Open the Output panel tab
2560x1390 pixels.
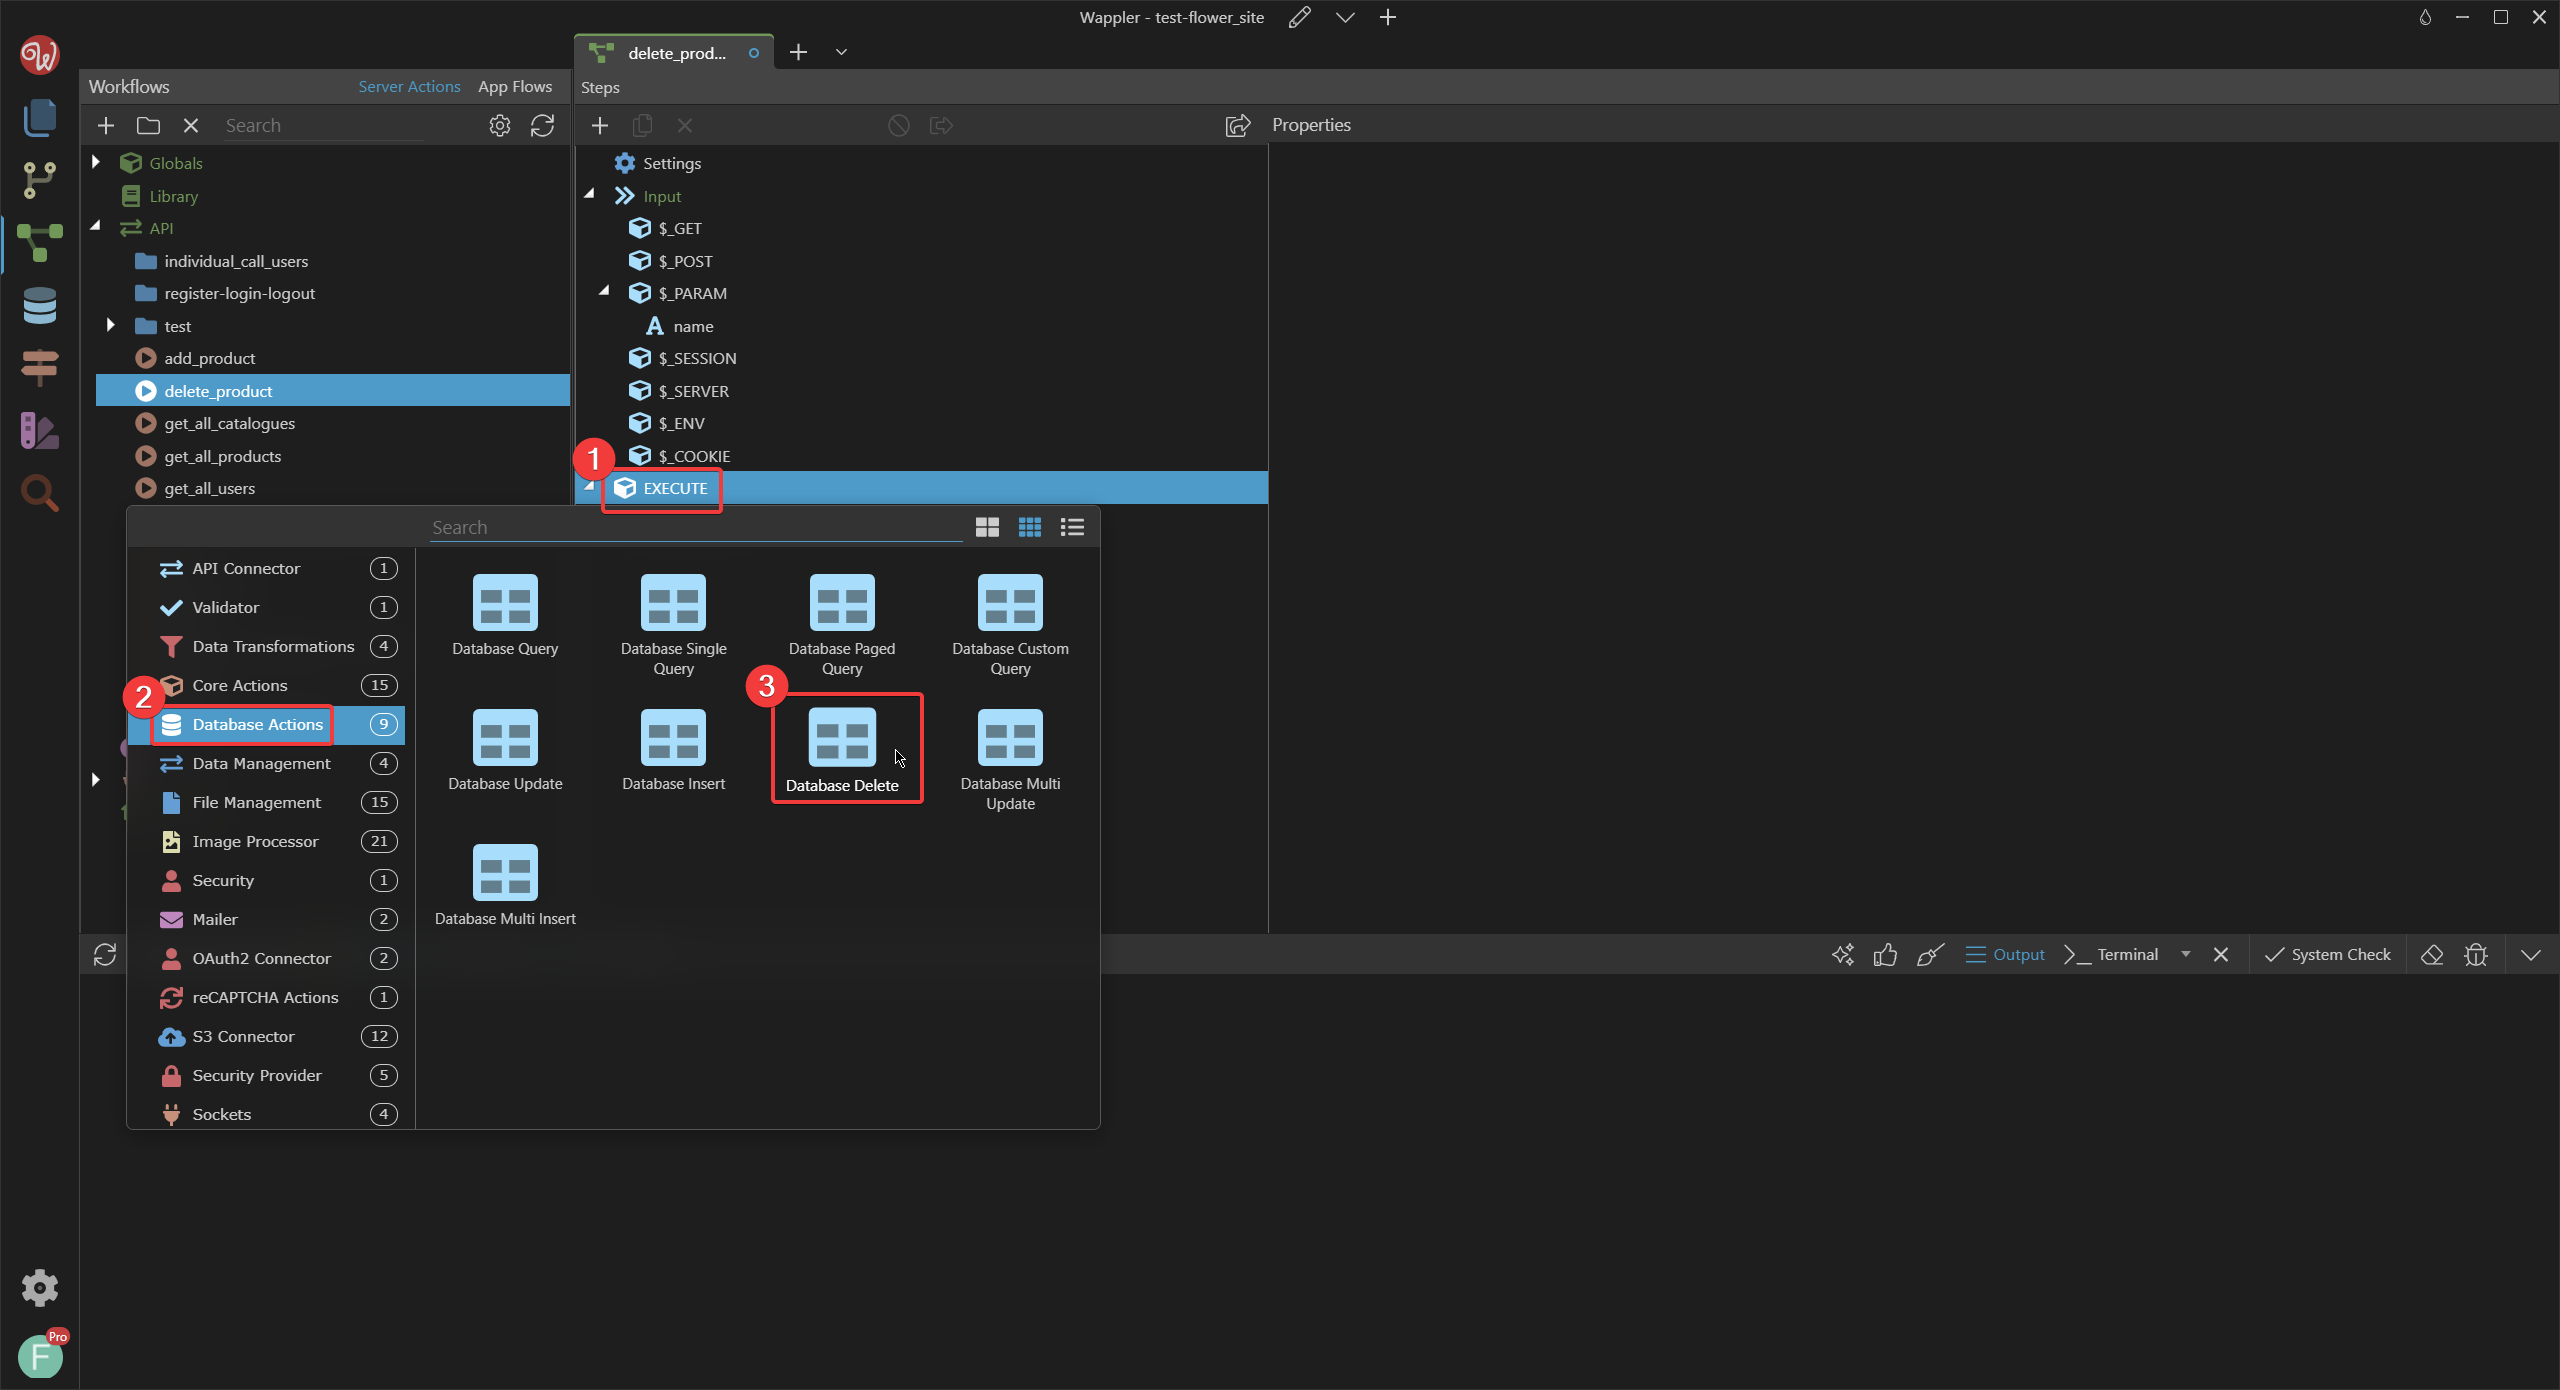tap(2005, 955)
